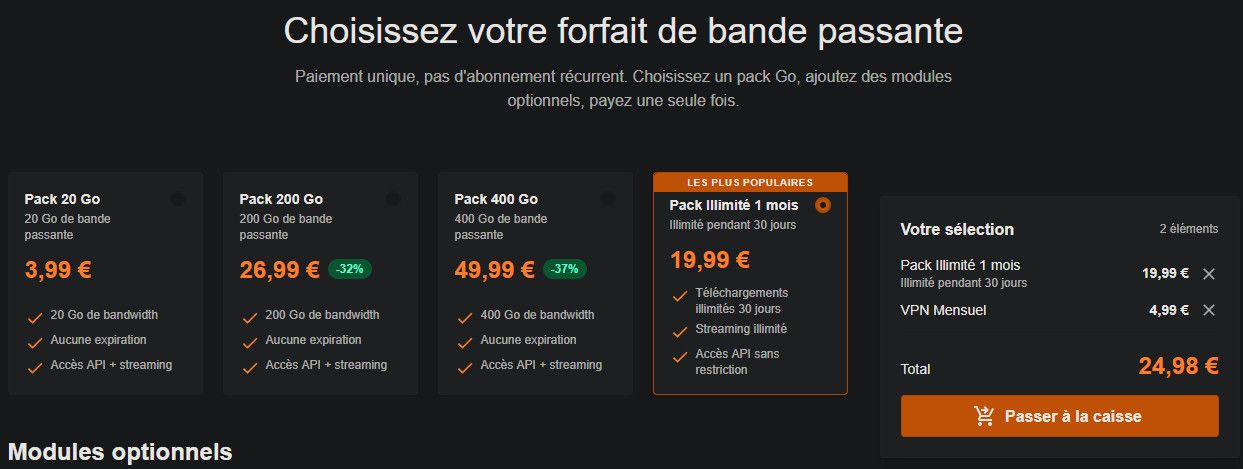Click the Pack 20 Go title
Viewport: 1243px width, 469px height.
(62, 199)
